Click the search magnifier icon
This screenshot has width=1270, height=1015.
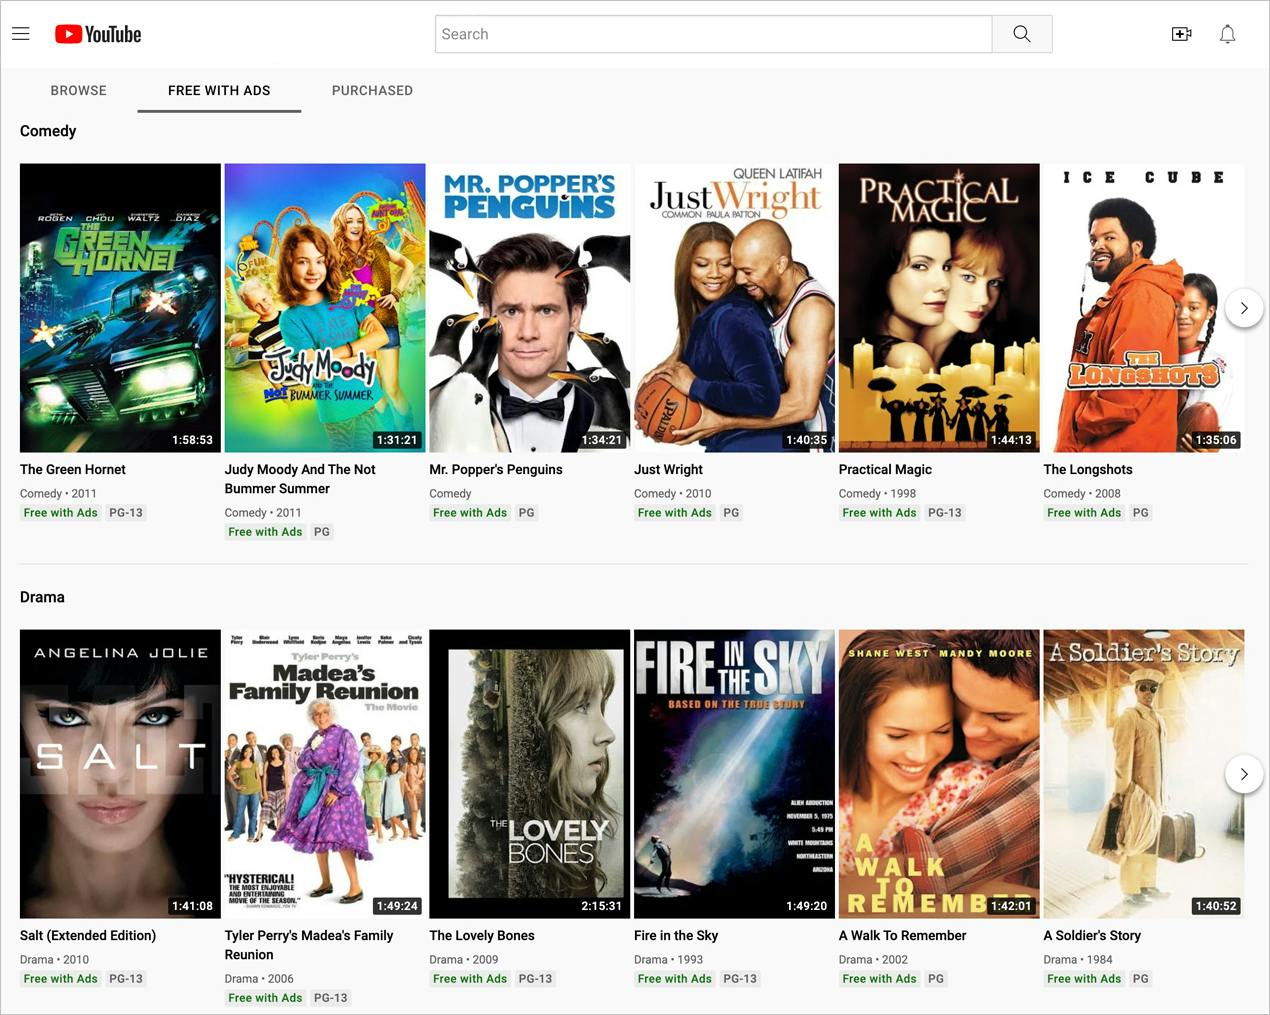tap(1021, 33)
